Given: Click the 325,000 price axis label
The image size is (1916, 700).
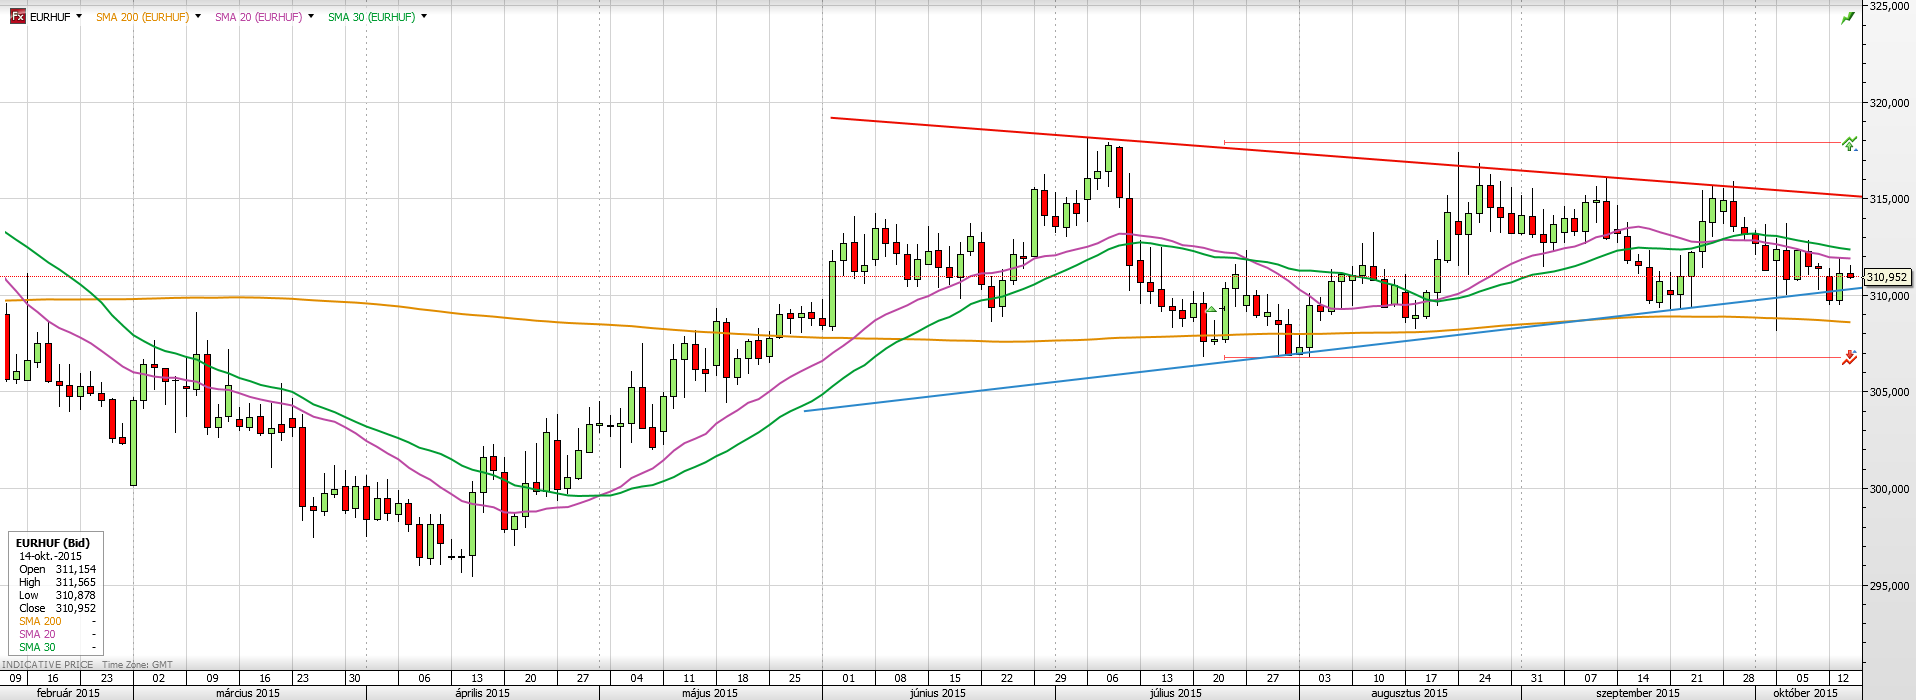Looking at the screenshot, I should pyautogui.click(x=1889, y=6).
